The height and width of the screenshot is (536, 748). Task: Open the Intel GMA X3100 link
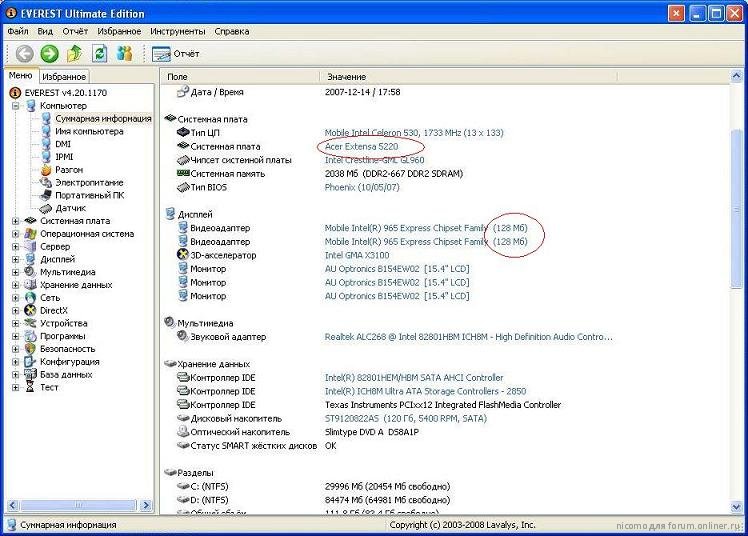357,255
